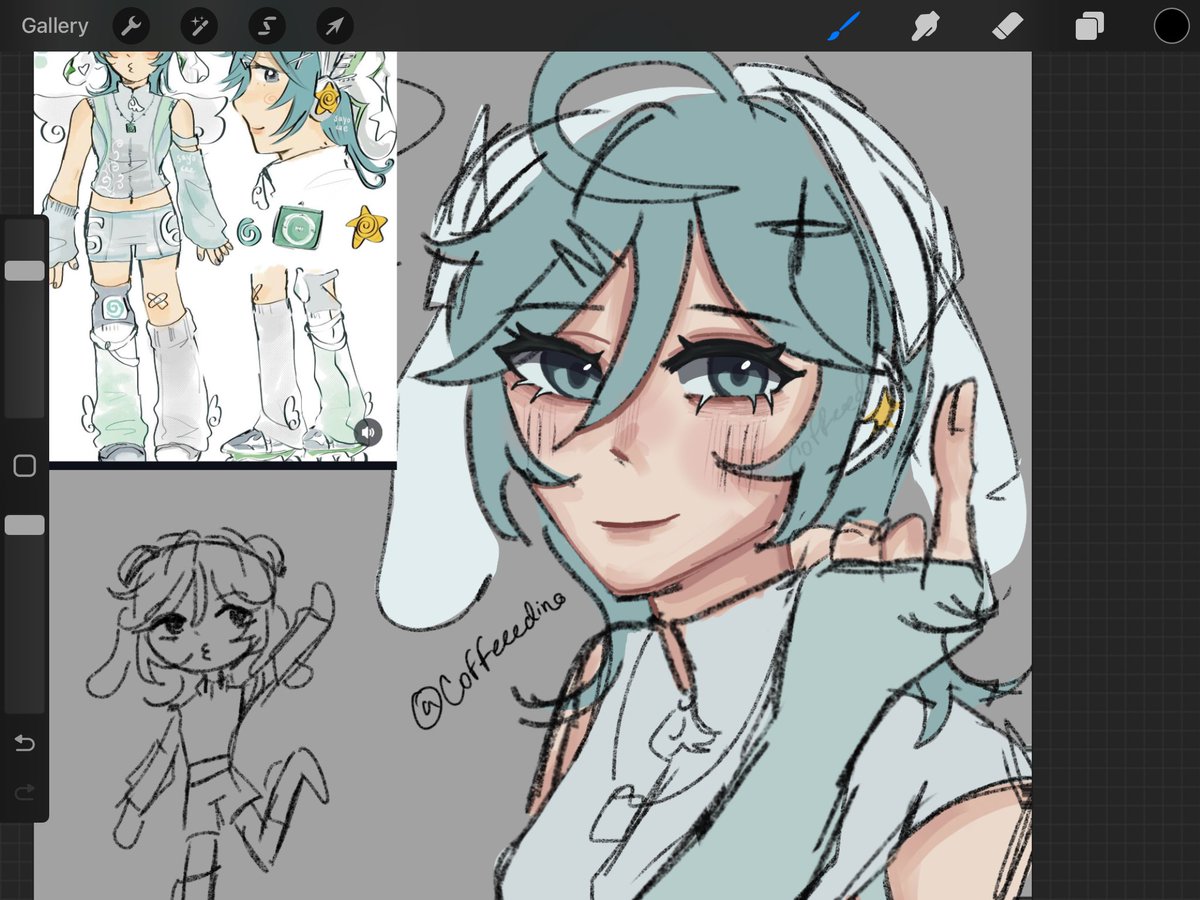The width and height of the screenshot is (1200, 900).
Task: Tap the Modify square button in sidebar
Action: [25, 466]
